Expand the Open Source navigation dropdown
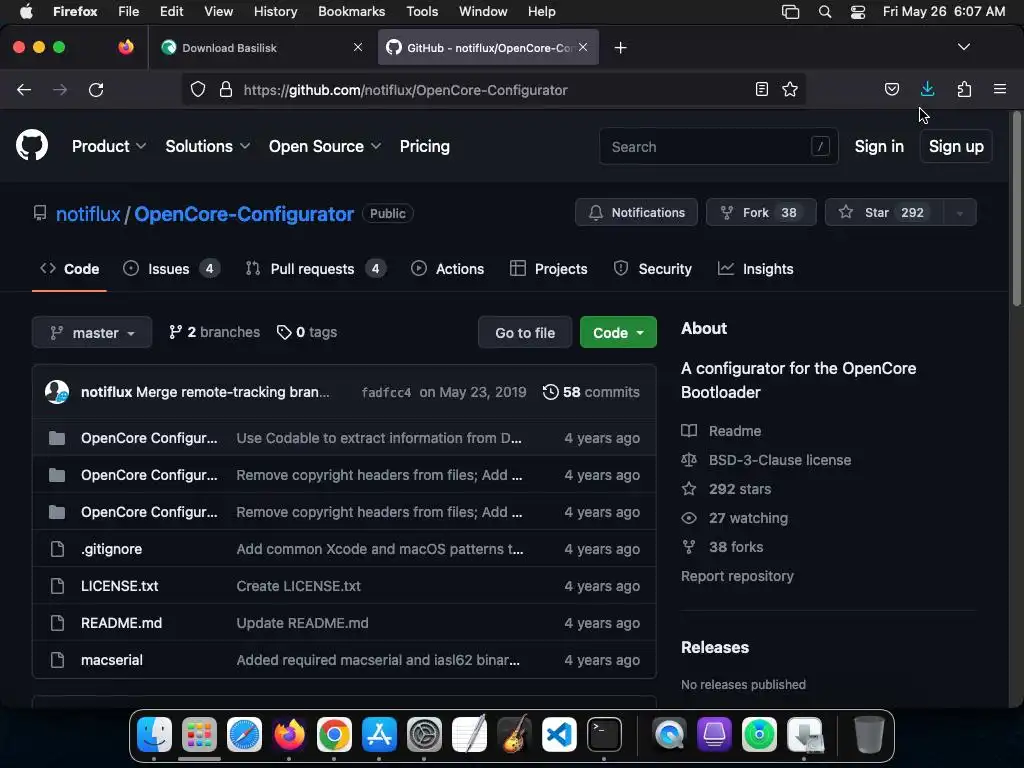 (325, 146)
